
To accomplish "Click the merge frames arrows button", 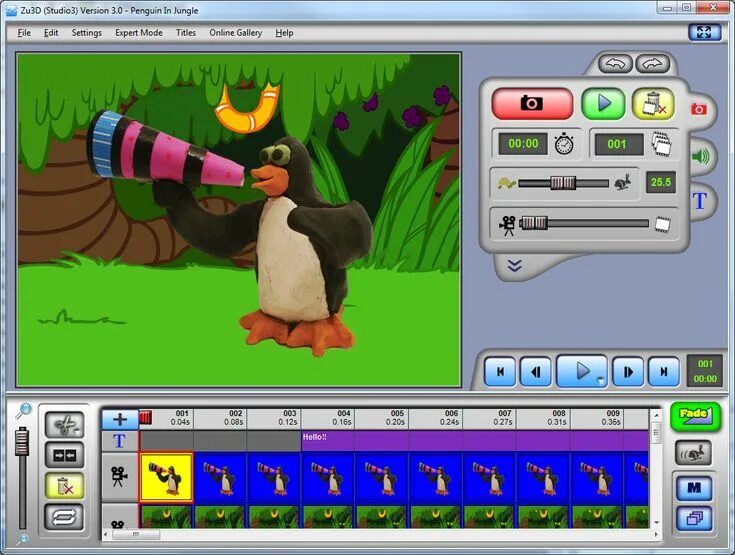I will pos(65,455).
